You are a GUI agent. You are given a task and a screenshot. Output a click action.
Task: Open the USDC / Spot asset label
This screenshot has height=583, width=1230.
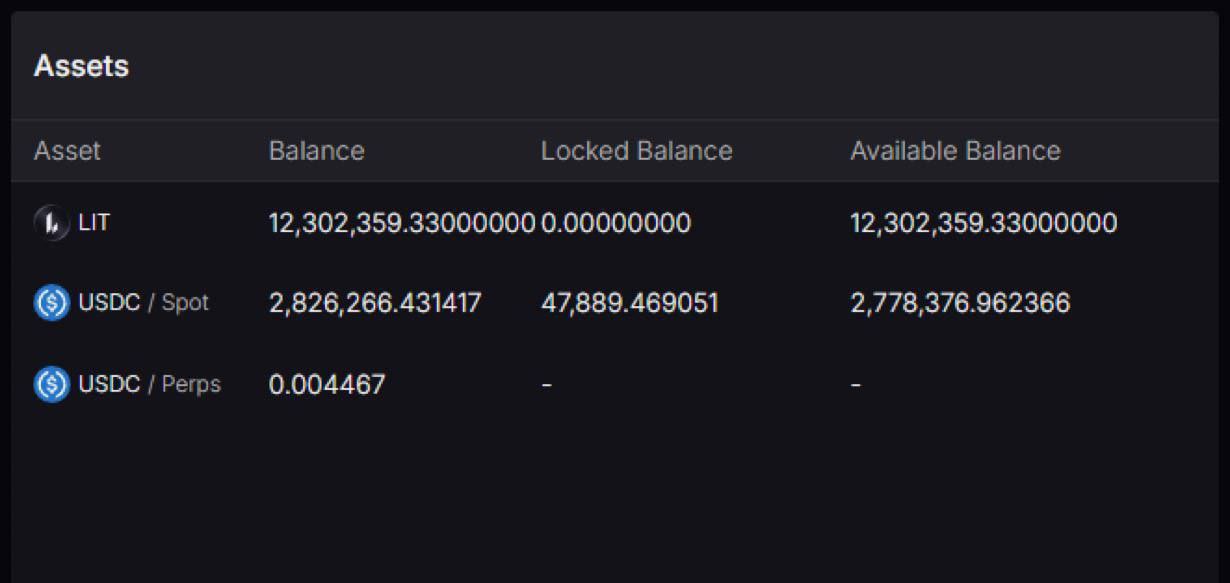[x=143, y=302]
